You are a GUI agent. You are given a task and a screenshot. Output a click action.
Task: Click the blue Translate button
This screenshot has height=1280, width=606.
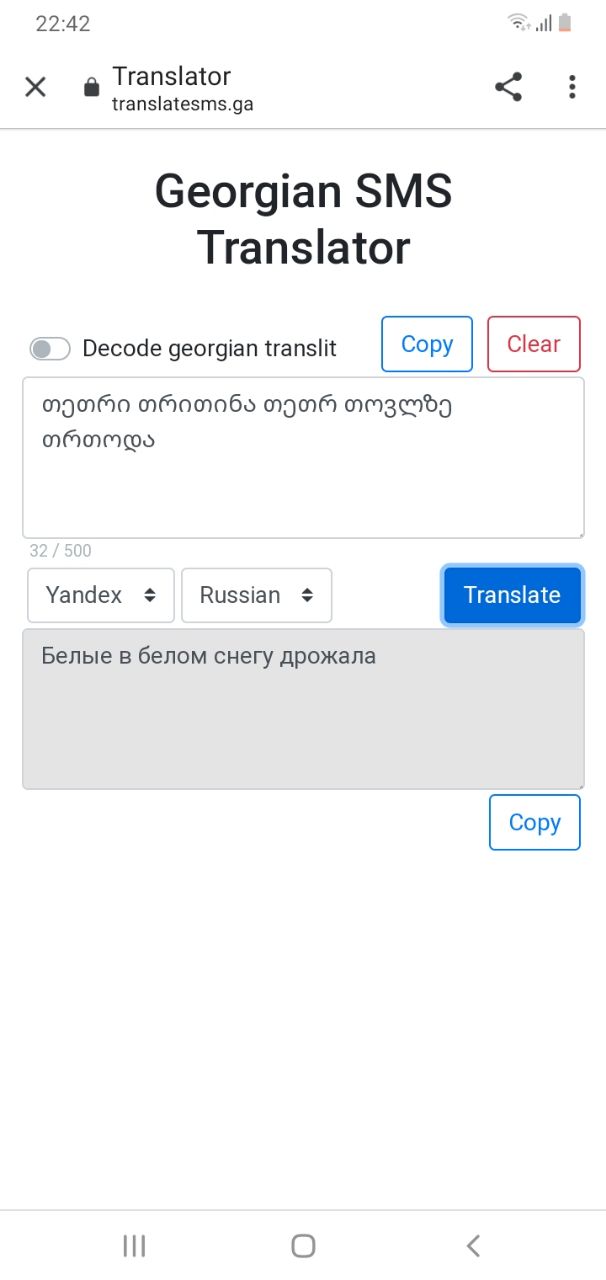tap(512, 595)
